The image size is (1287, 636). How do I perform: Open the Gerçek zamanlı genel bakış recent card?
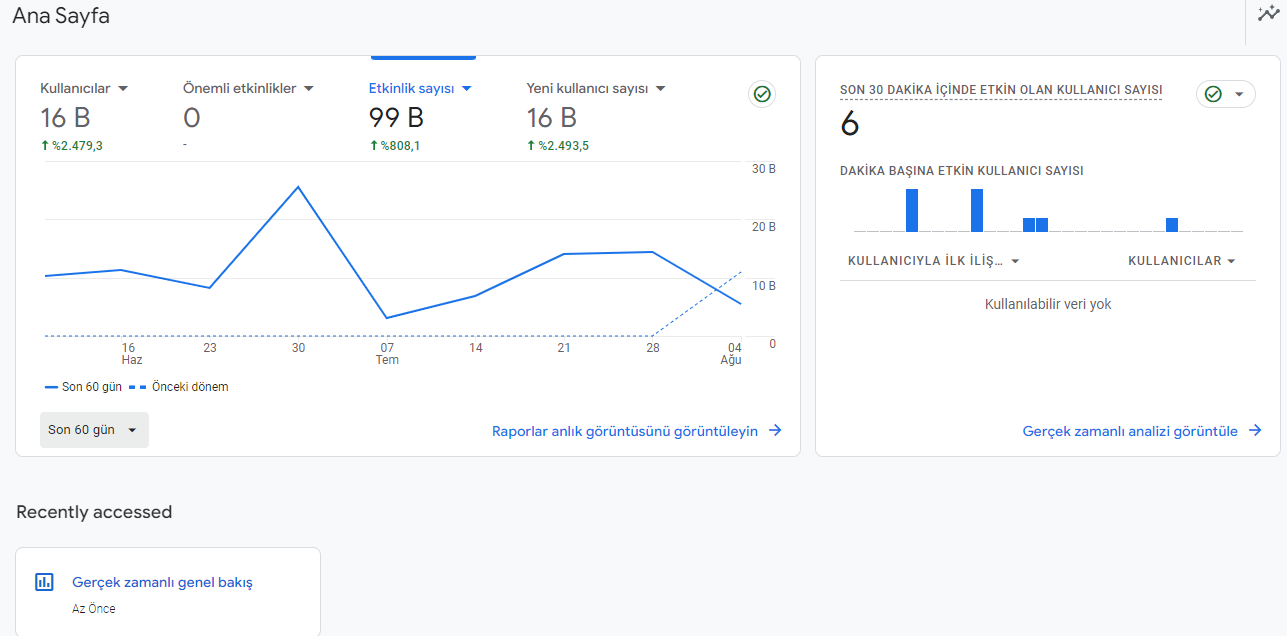[x=168, y=591]
